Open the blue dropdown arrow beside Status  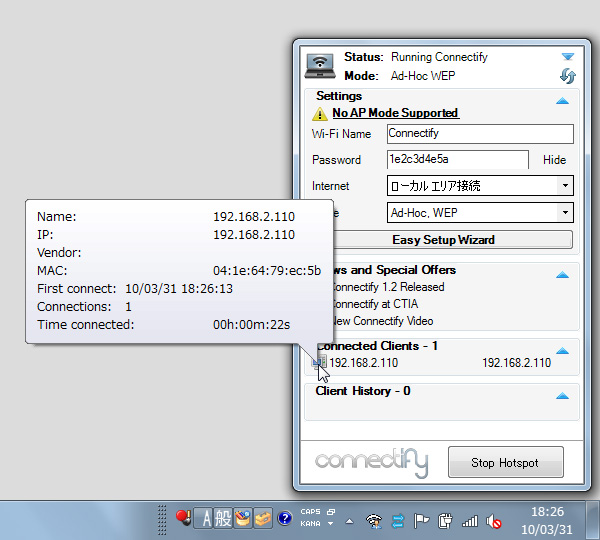(568, 57)
